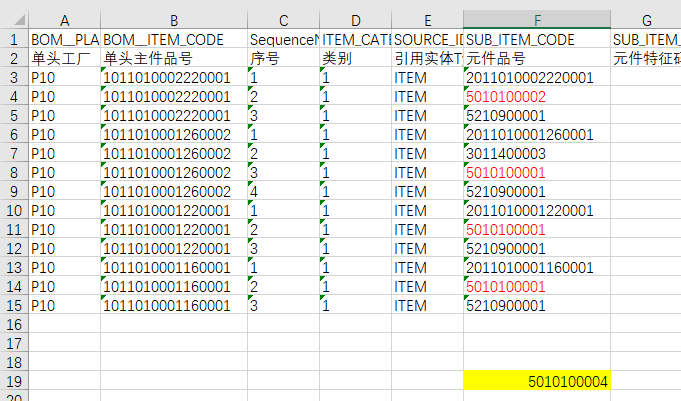Image resolution: width=681 pixels, height=401 pixels.
Task: Click the cell reading 类别
Action: pos(355,58)
